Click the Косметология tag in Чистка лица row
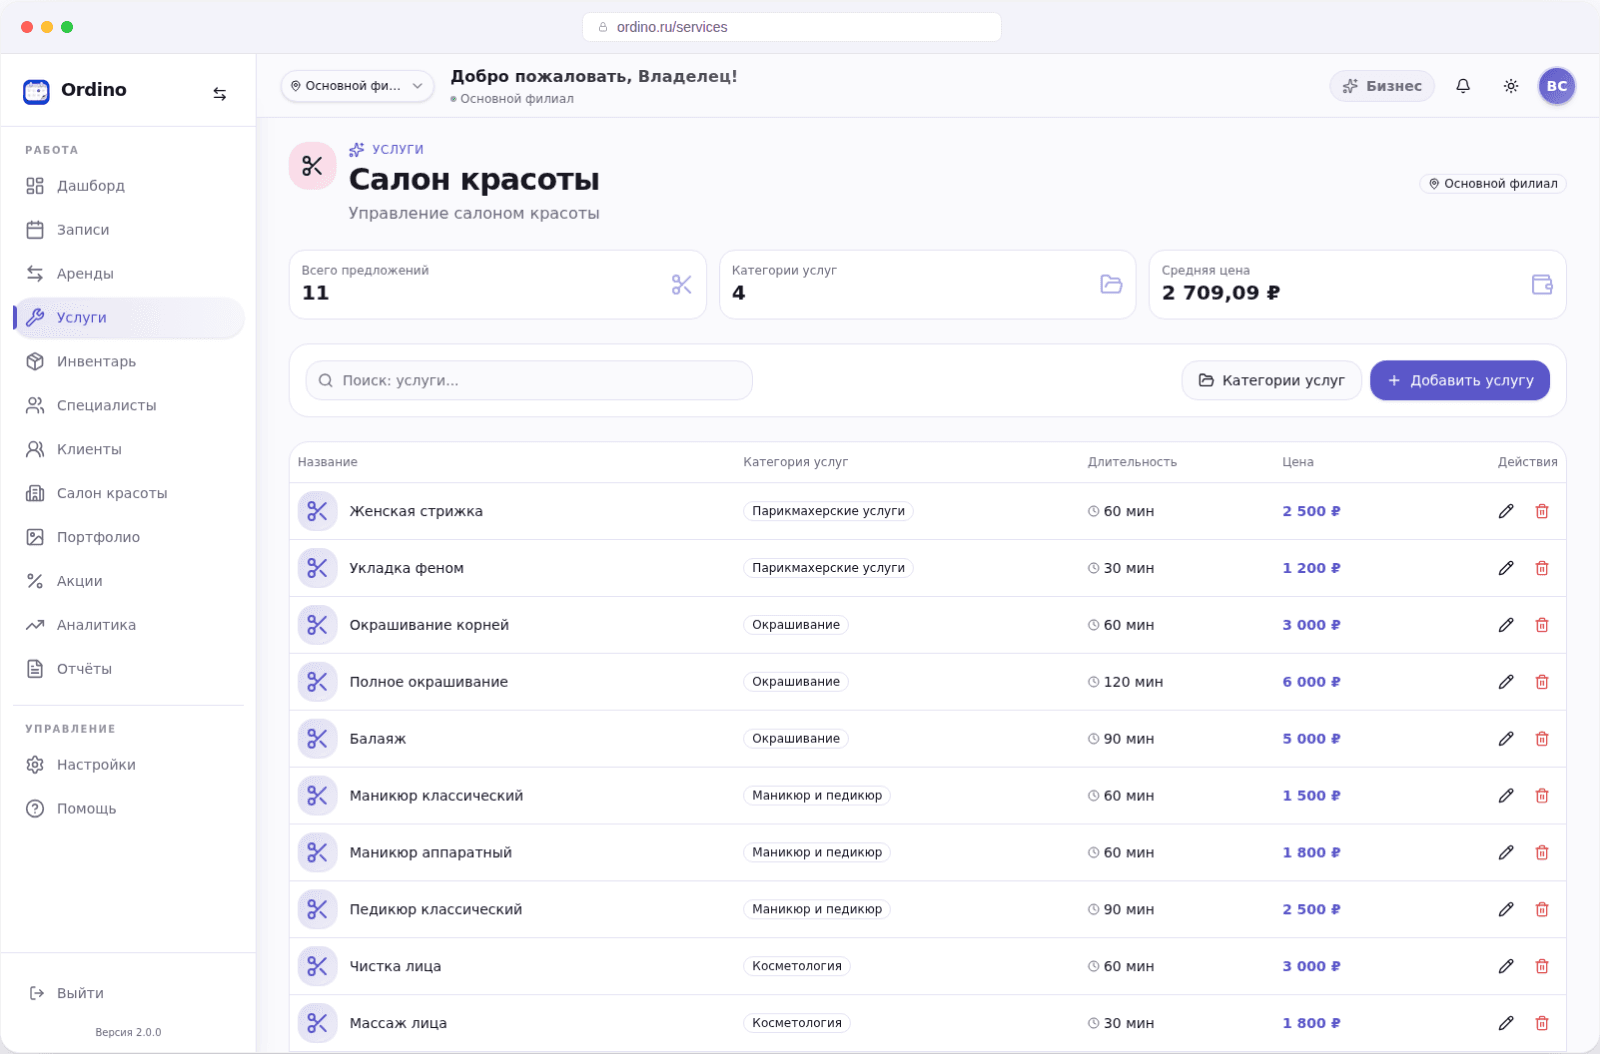1600x1054 pixels. coord(797,967)
